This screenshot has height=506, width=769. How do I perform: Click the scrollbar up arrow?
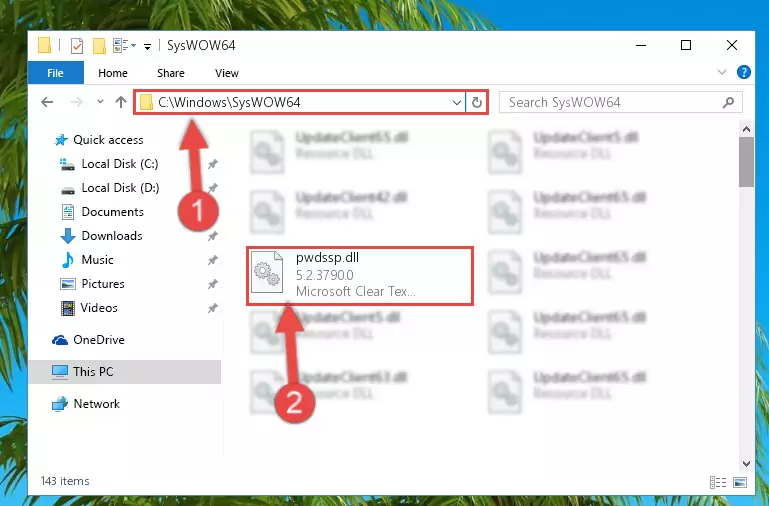746,129
